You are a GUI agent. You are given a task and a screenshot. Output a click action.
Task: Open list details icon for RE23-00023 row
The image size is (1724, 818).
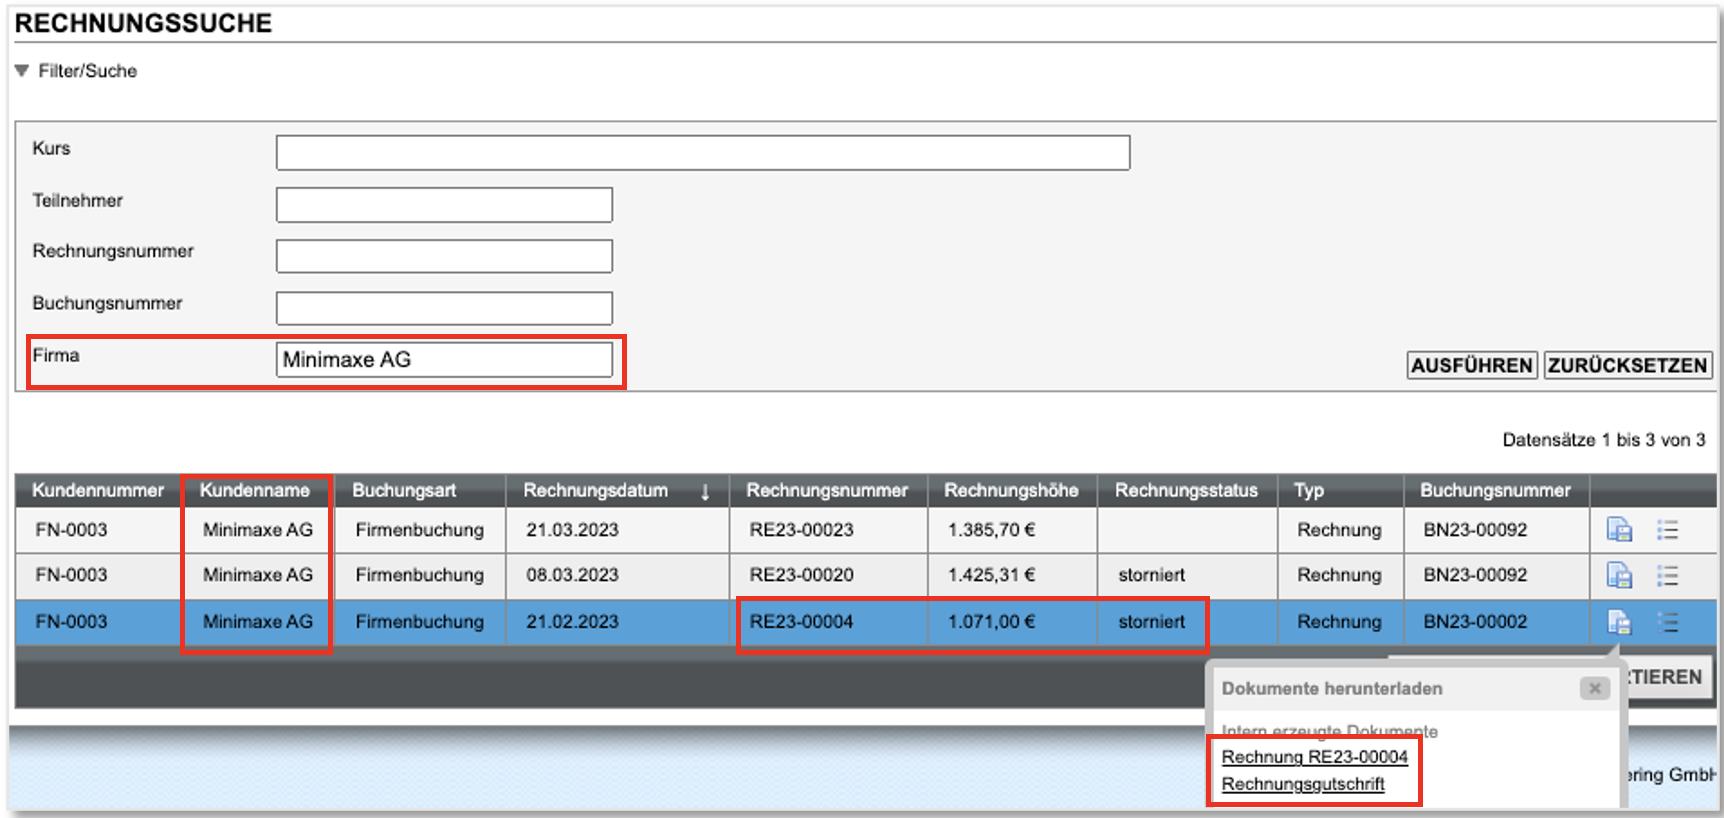1667,530
